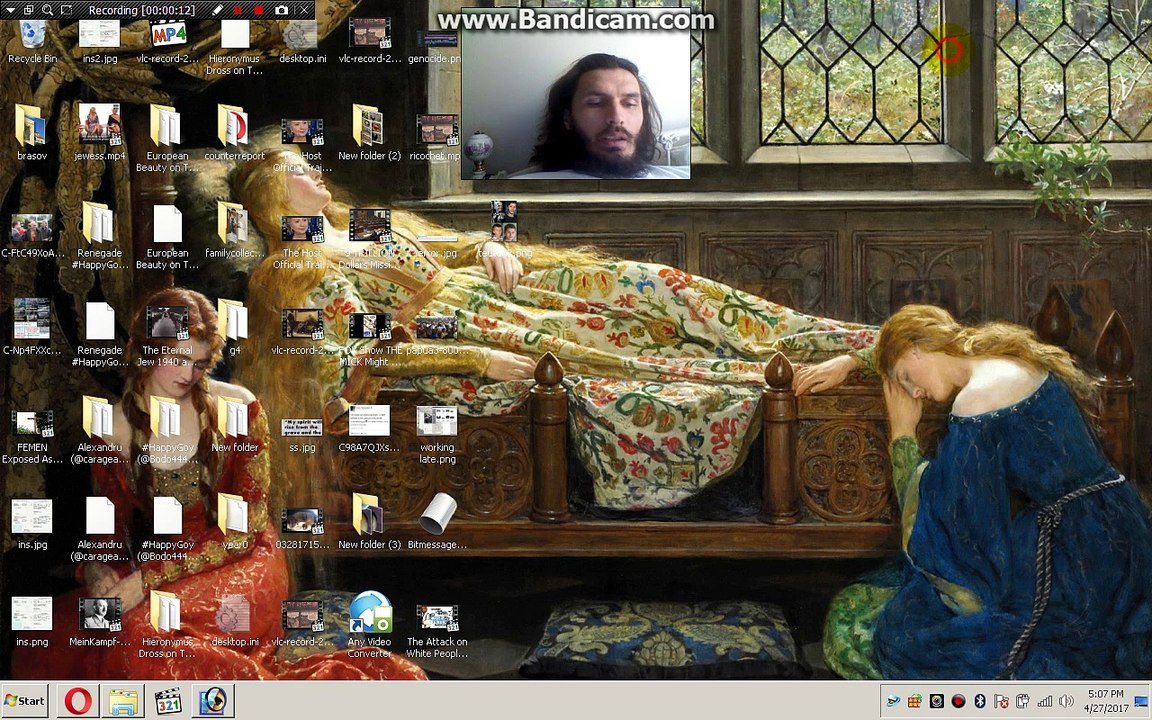Open the volume speaker tray icon
This screenshot has width=1152, height=720.
(x=1066, y=701)
